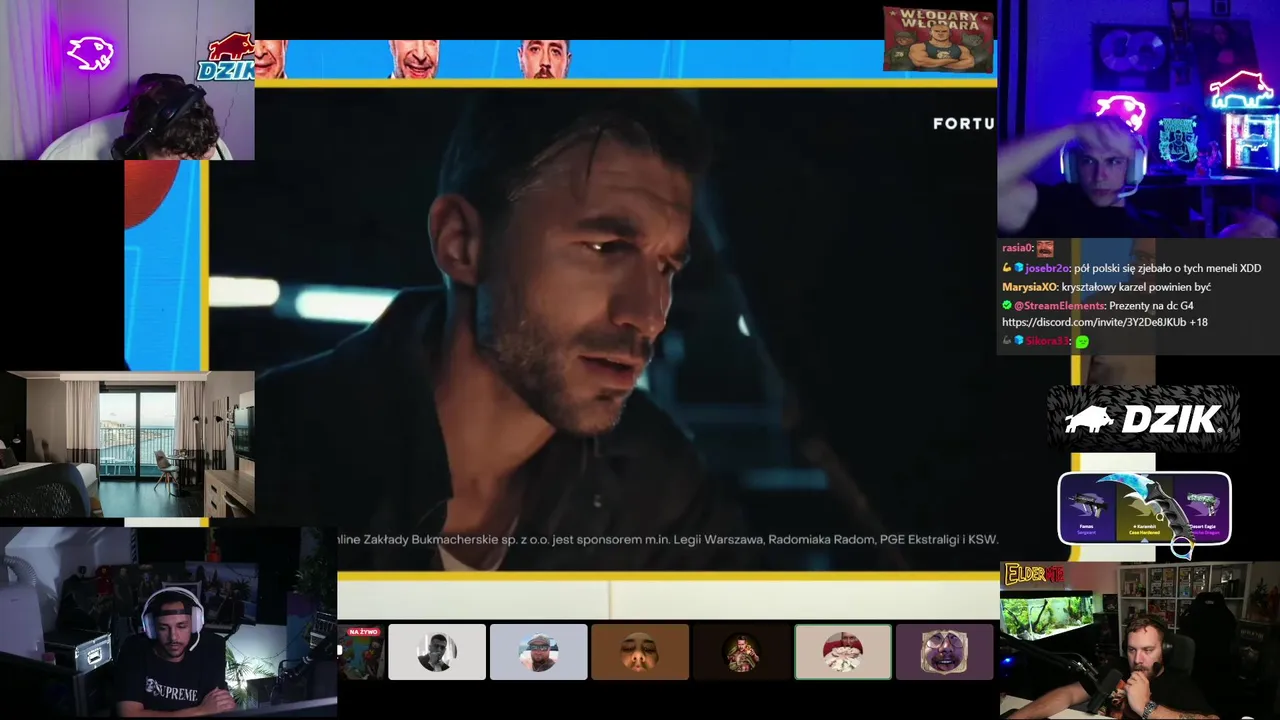Click the blue cube badge beside josebr2o
The width and height of the screenshot is (1280, 720).
coord(1019,268)
